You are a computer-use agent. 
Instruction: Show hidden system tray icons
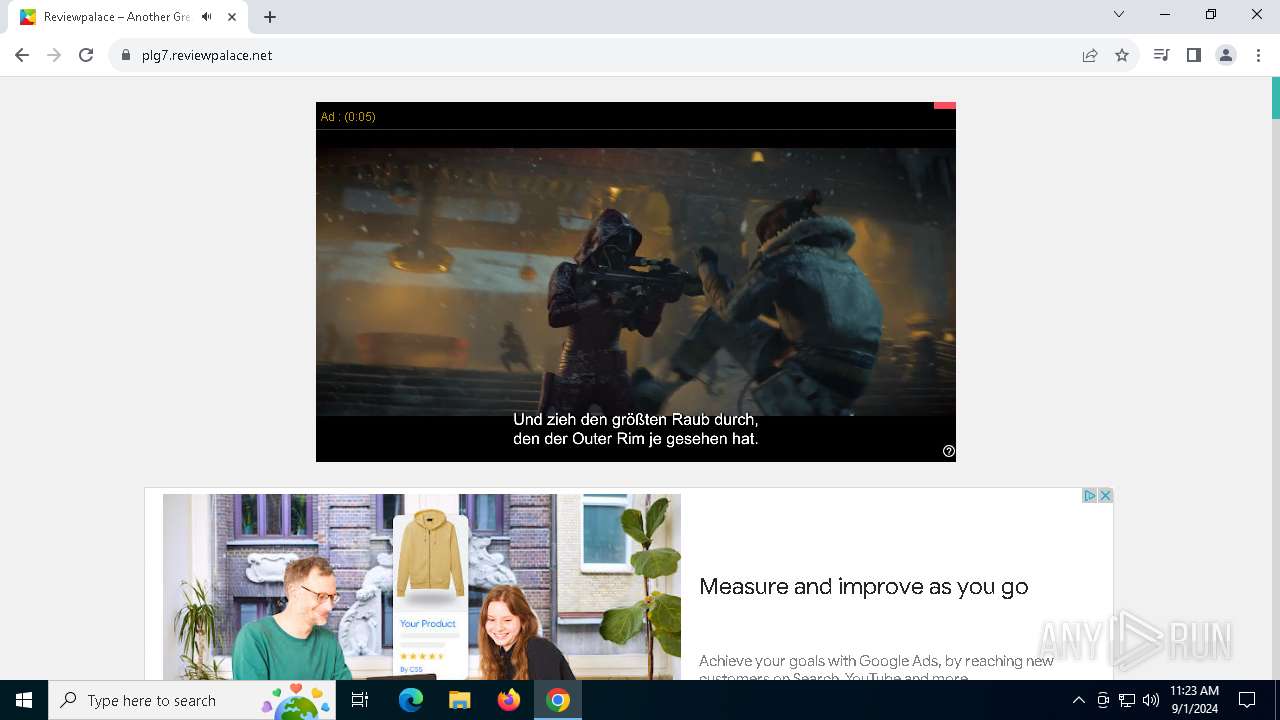click(x=1078, y=700)
